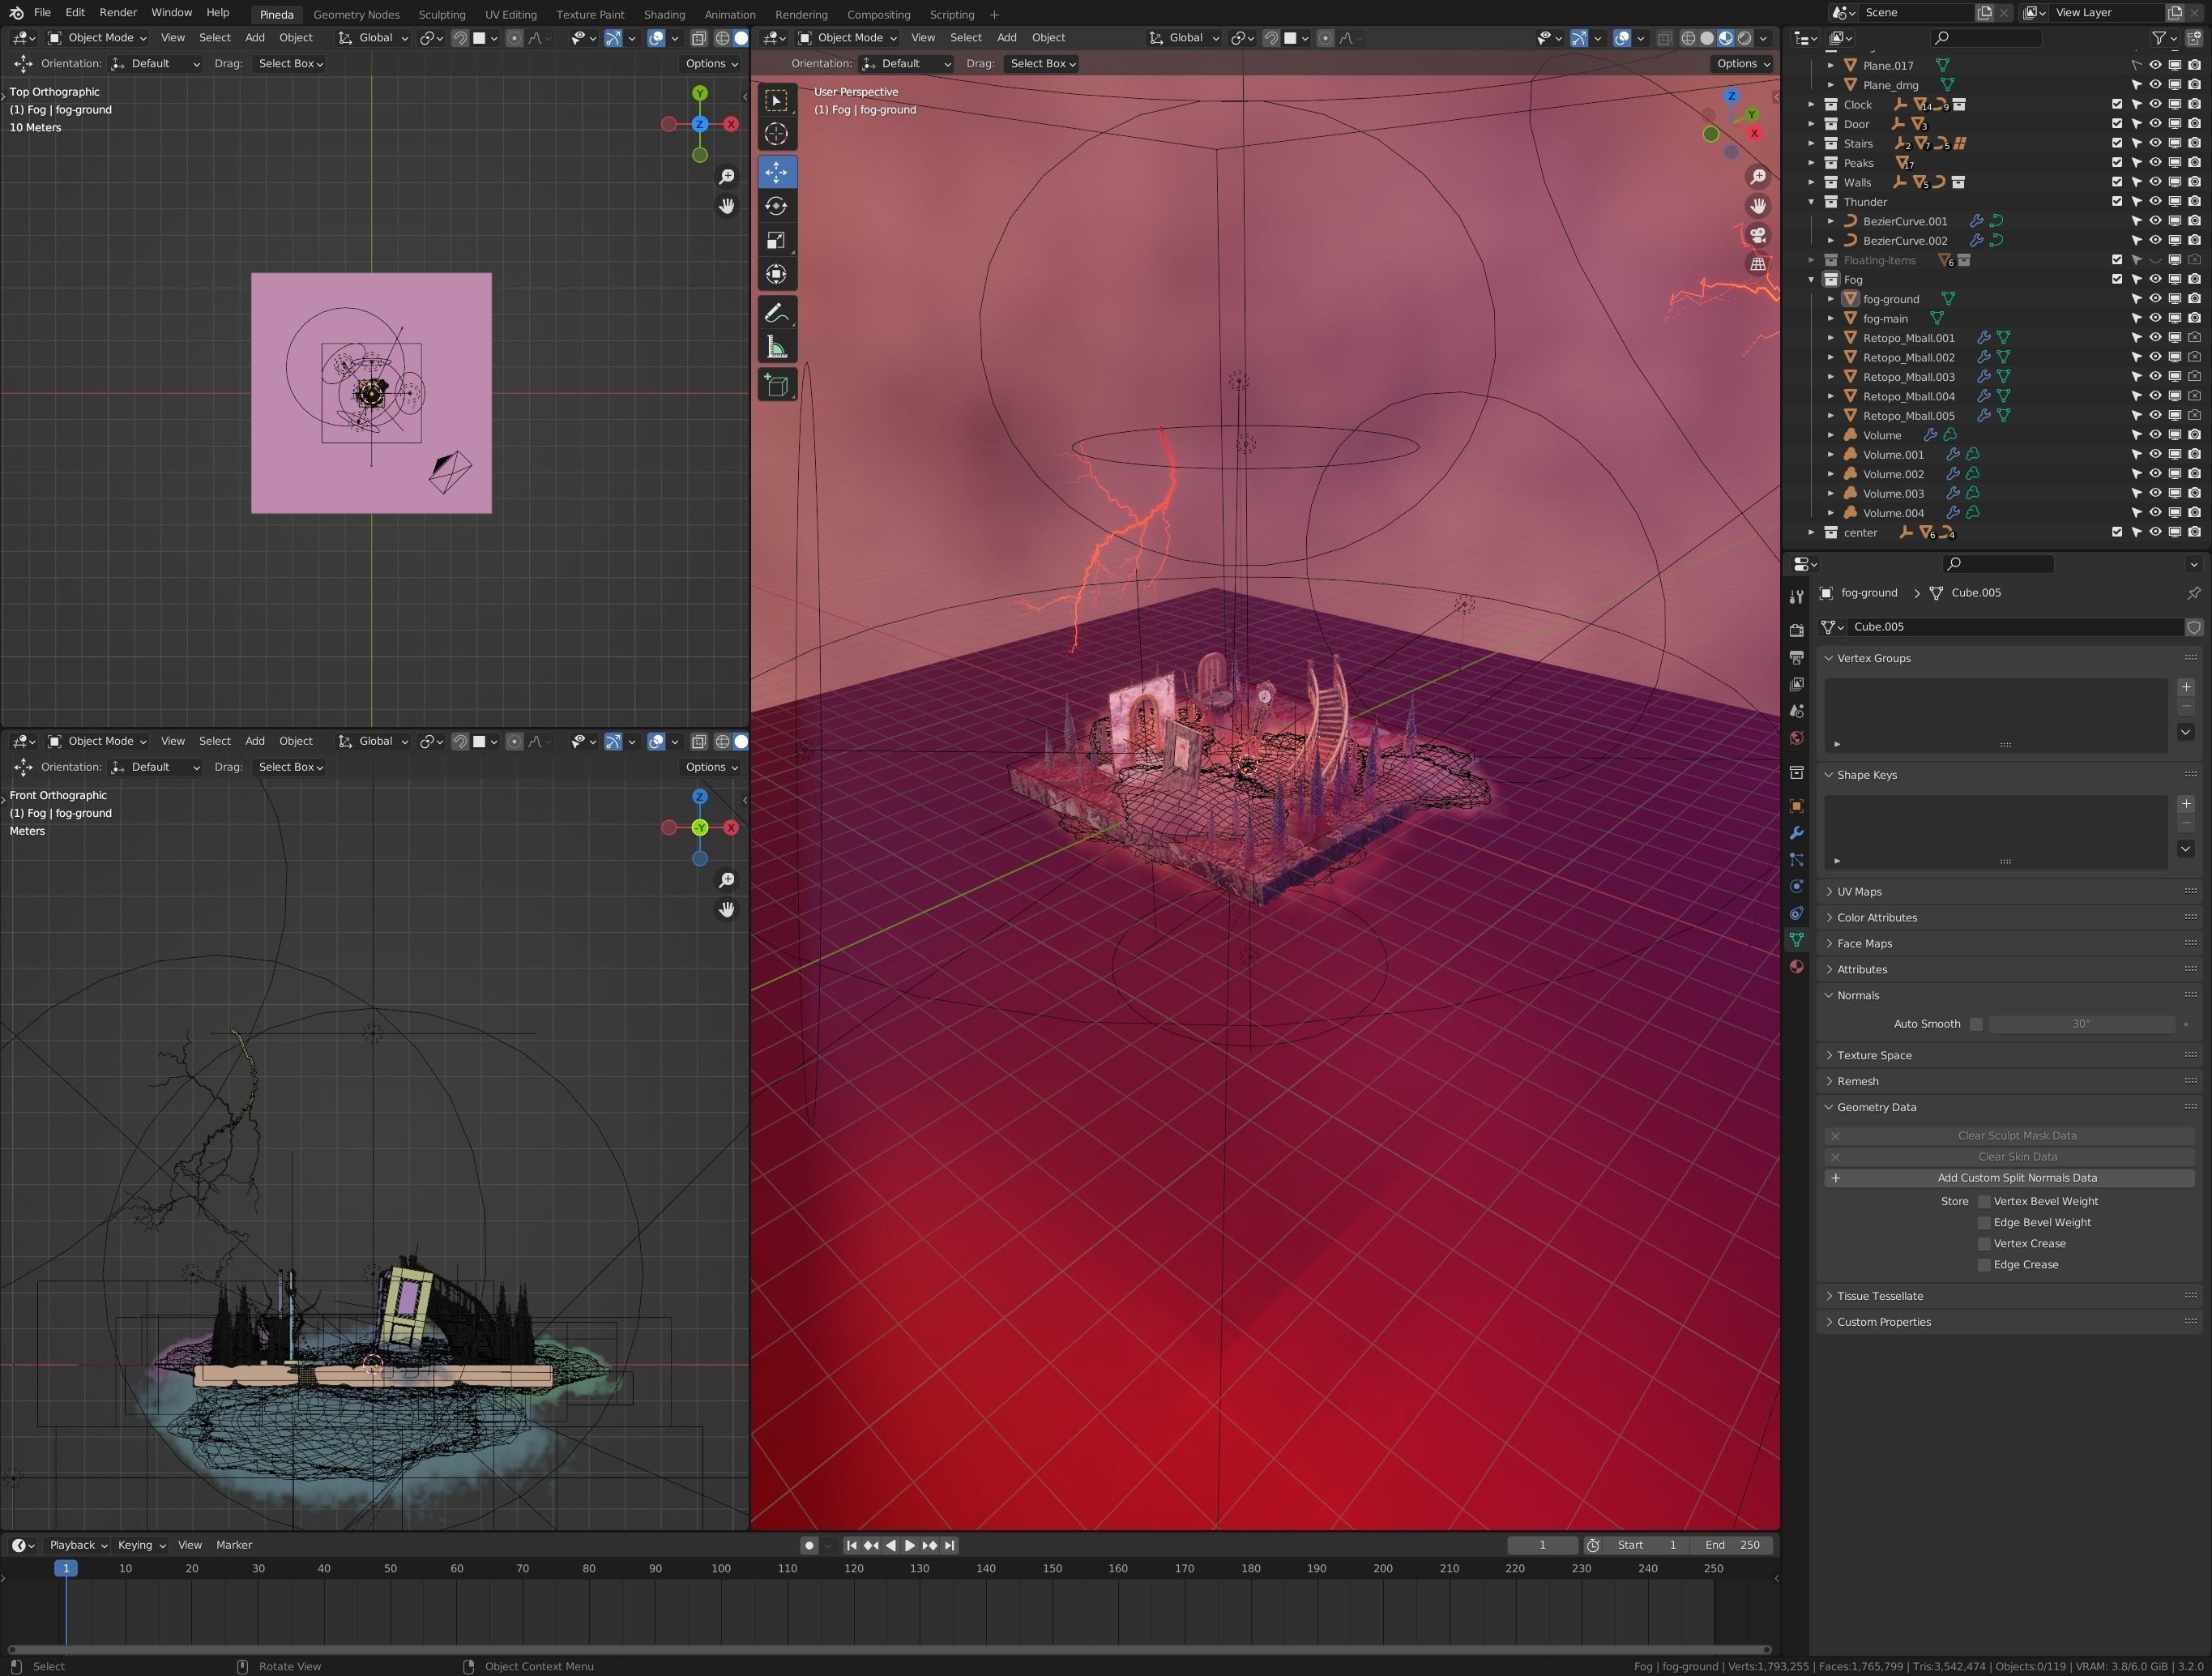
Task: Switch to the Shading workspace tab
Action: [x=664, y=15]
